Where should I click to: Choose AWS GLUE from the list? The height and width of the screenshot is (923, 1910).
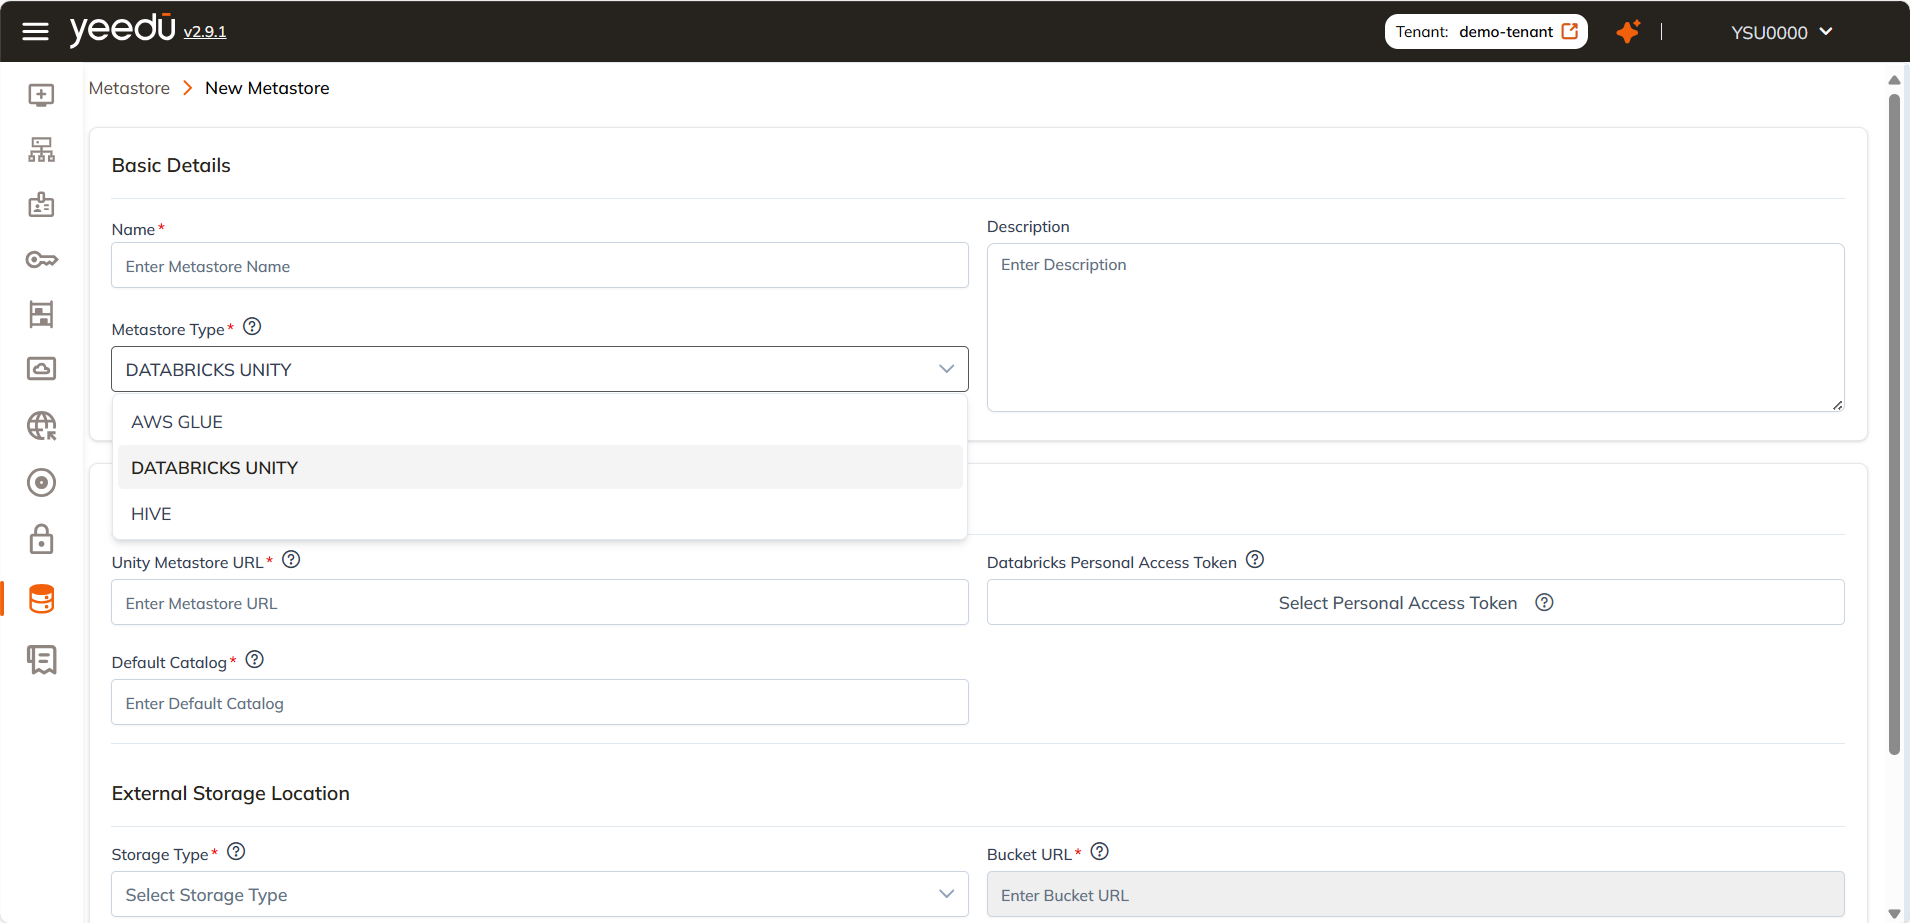pos(177,422)
